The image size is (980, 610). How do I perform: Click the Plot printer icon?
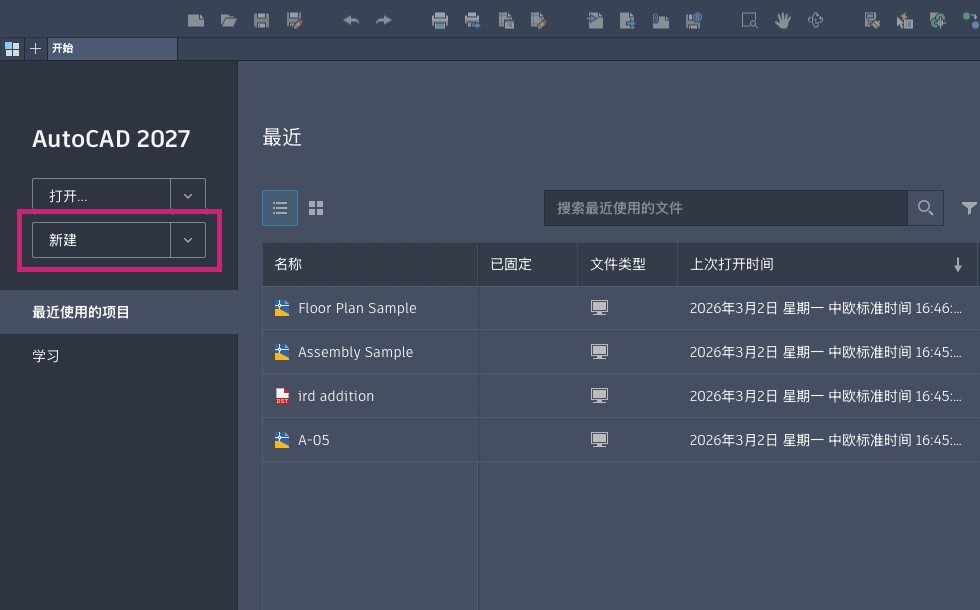pyautogui.click(x=440, y=21)
